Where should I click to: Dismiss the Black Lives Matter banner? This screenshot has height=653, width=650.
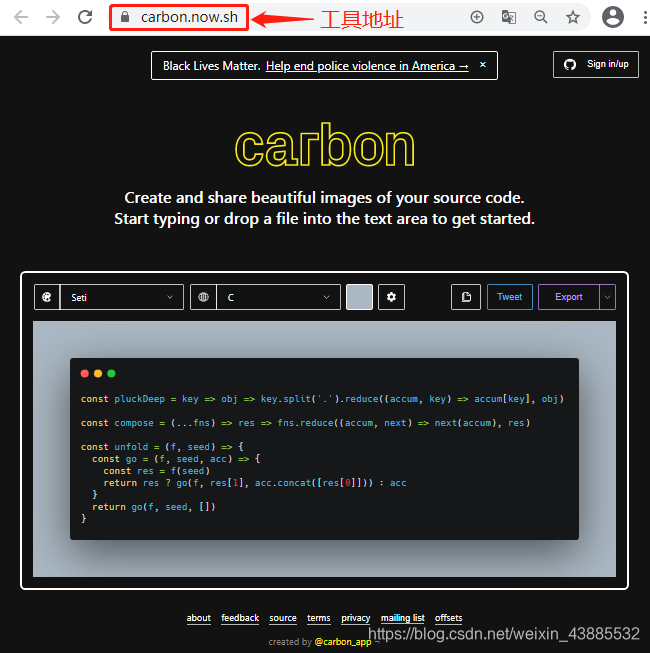(x=483, y=65)
